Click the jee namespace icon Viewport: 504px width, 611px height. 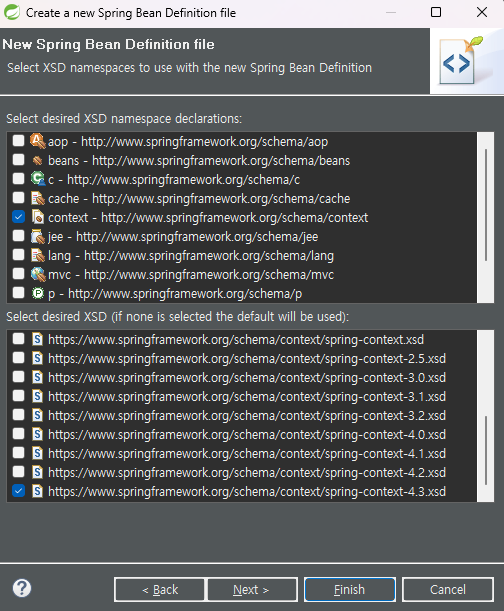[x=38, y=236]
